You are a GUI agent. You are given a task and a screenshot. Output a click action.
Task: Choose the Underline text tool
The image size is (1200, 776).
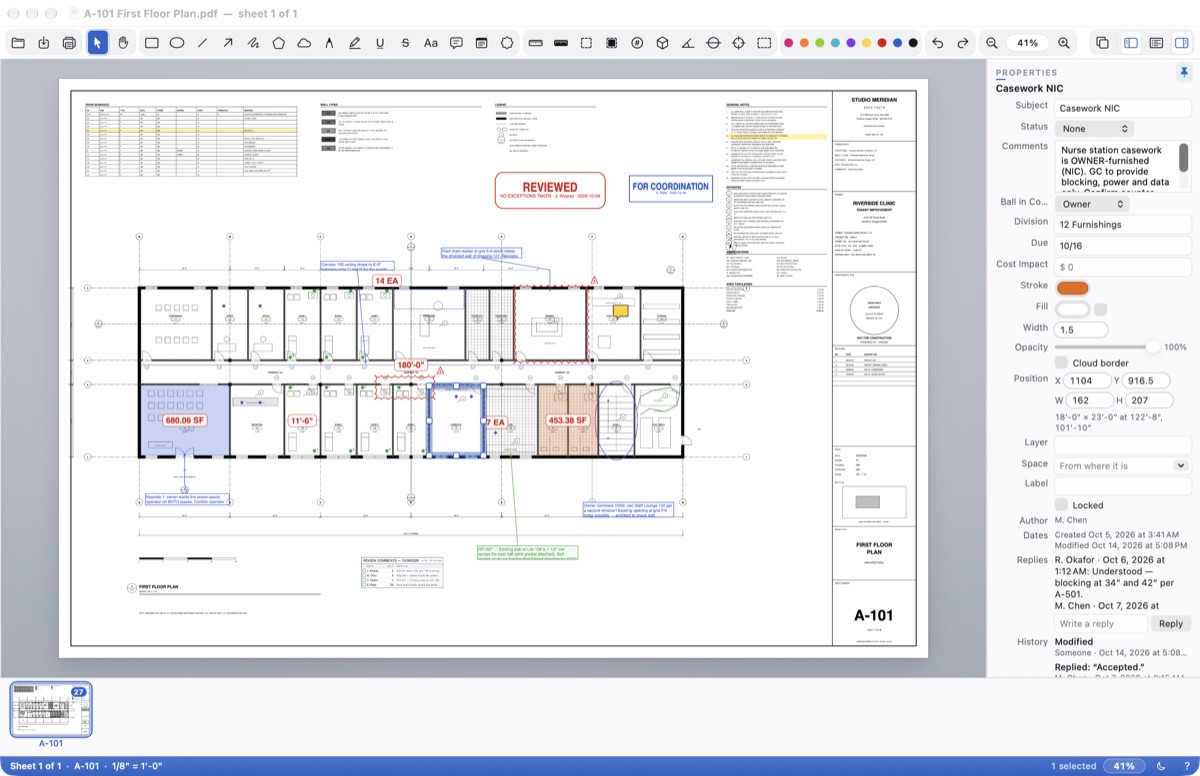[380, 43]
